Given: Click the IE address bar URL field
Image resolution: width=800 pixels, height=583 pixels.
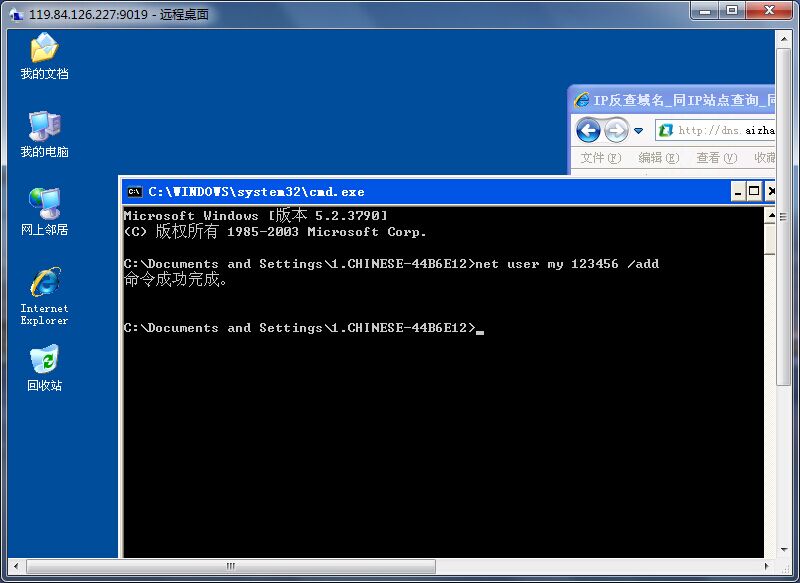Looking at the screenshot, I should [715, 131].
